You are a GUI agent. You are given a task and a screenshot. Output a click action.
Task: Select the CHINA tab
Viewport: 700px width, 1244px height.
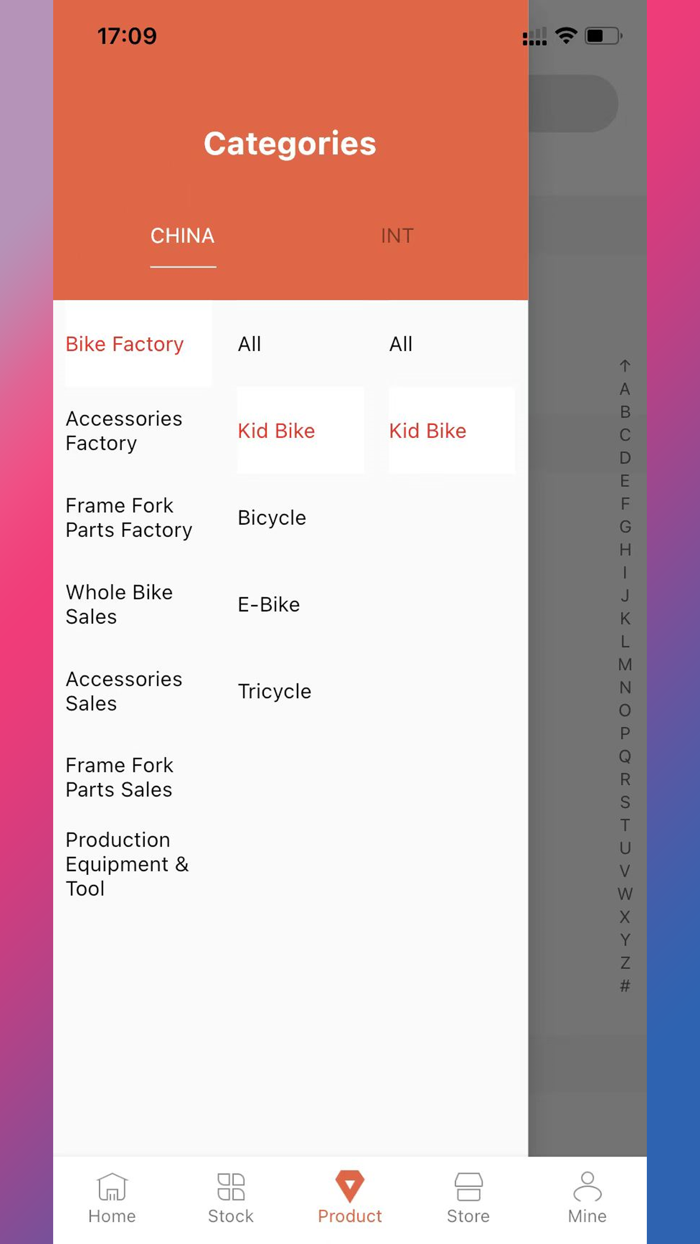pyautogui.click(x=182, y=236)
